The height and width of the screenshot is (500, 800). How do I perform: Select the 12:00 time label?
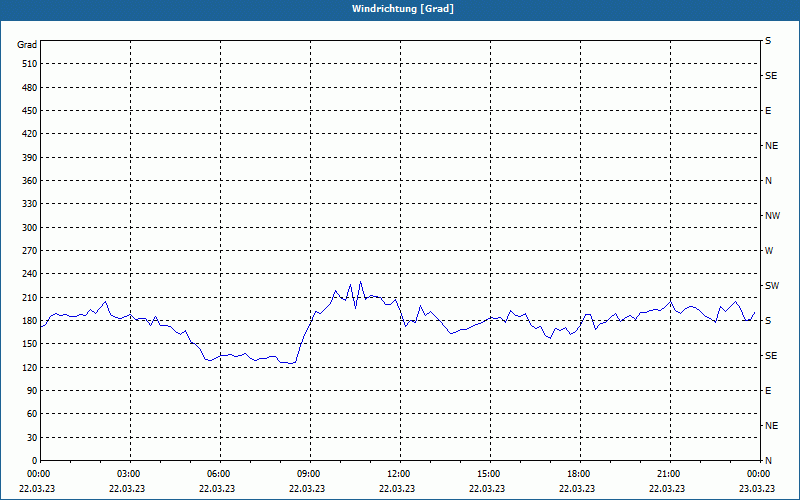398,474
